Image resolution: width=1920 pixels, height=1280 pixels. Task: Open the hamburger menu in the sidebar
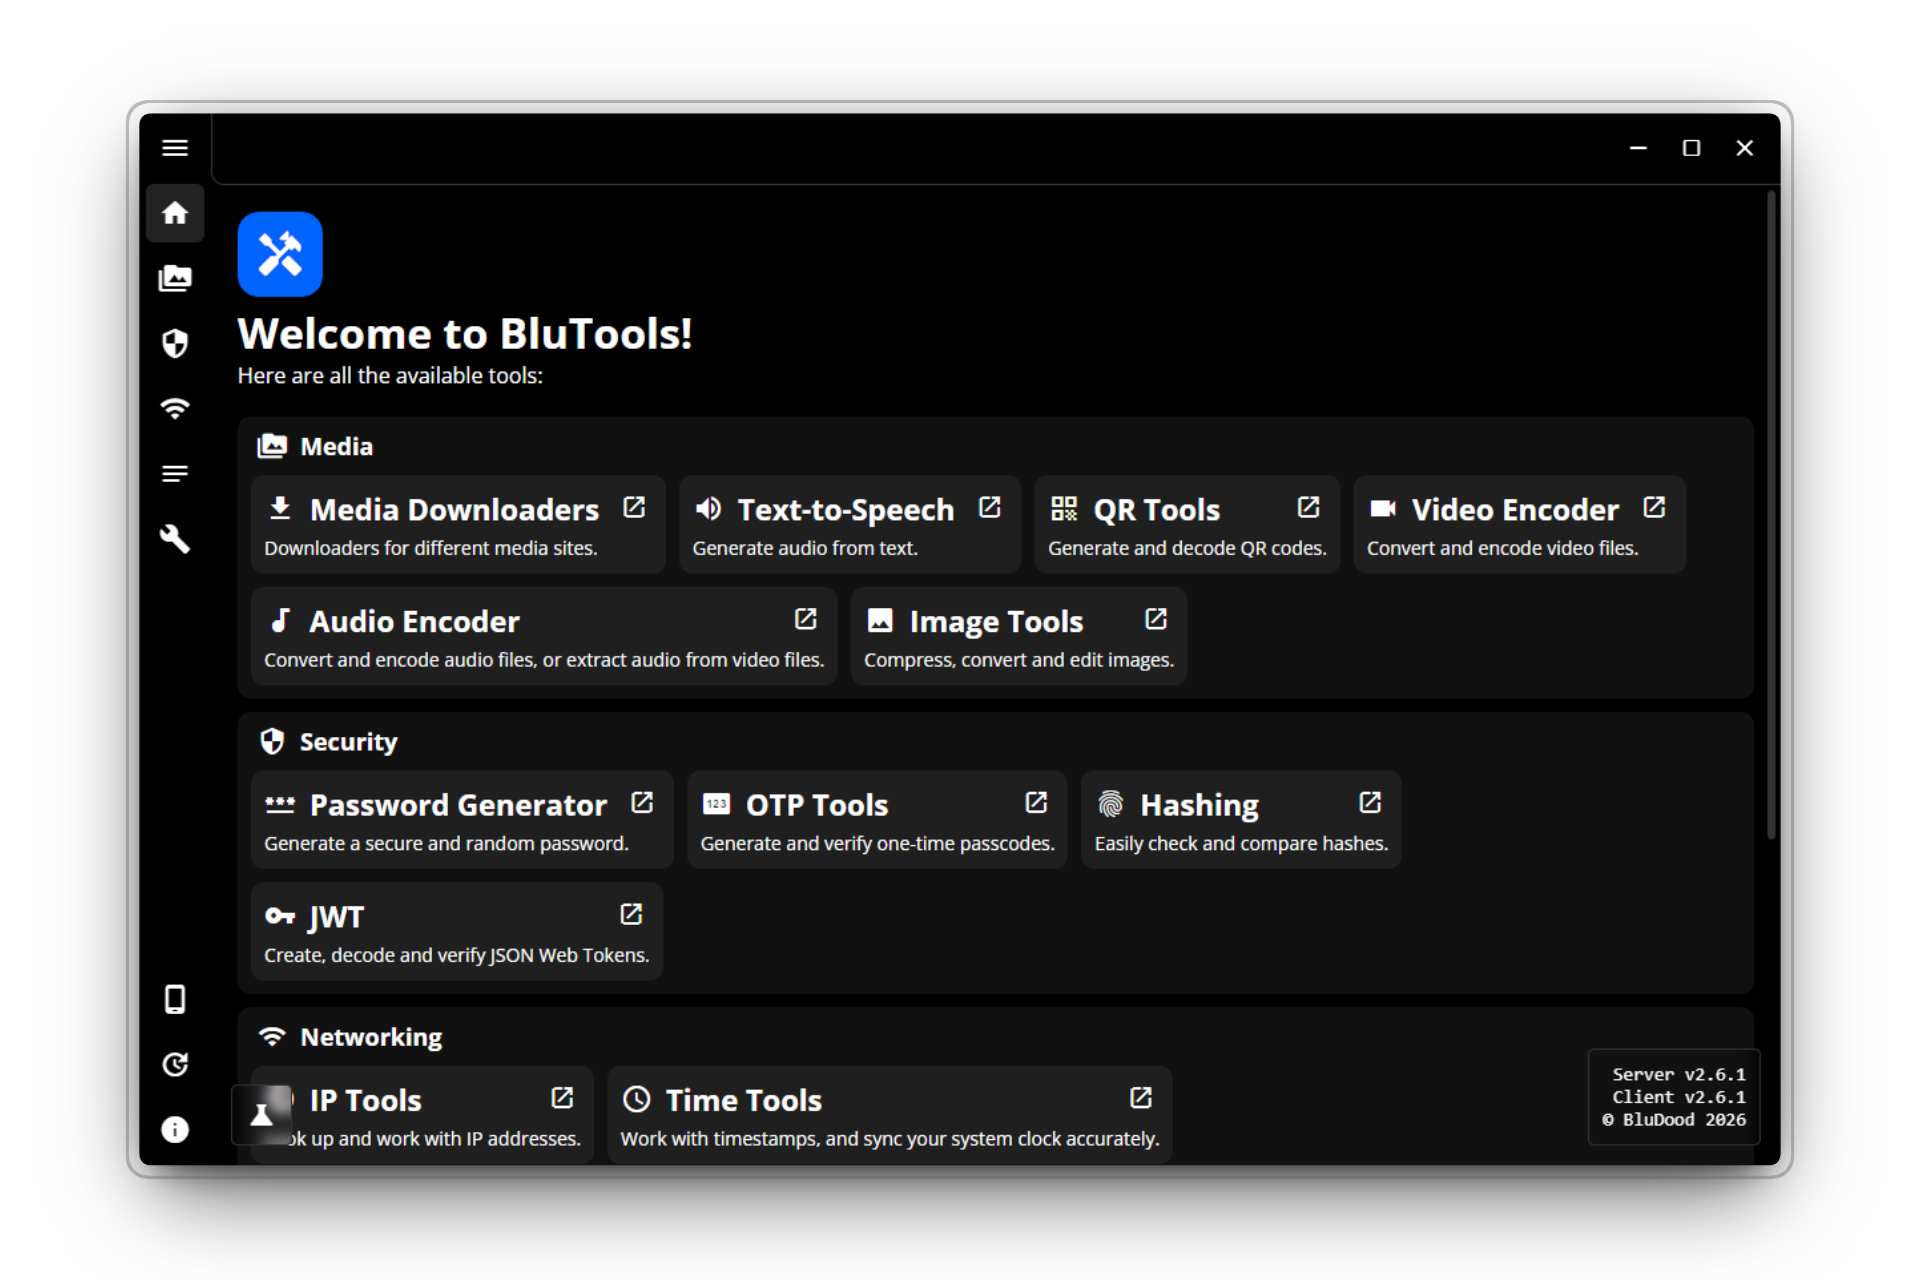(x=175, y=148)
